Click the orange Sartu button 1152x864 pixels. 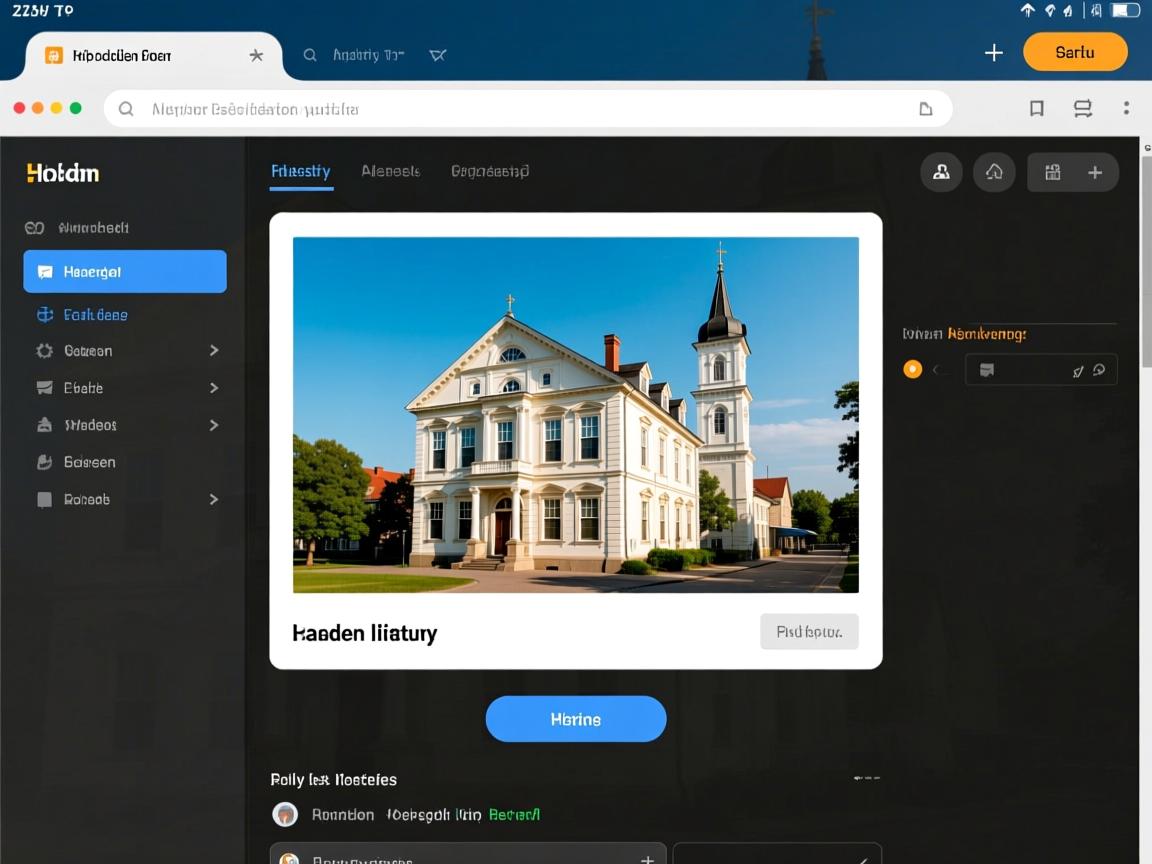point(1075,52)
